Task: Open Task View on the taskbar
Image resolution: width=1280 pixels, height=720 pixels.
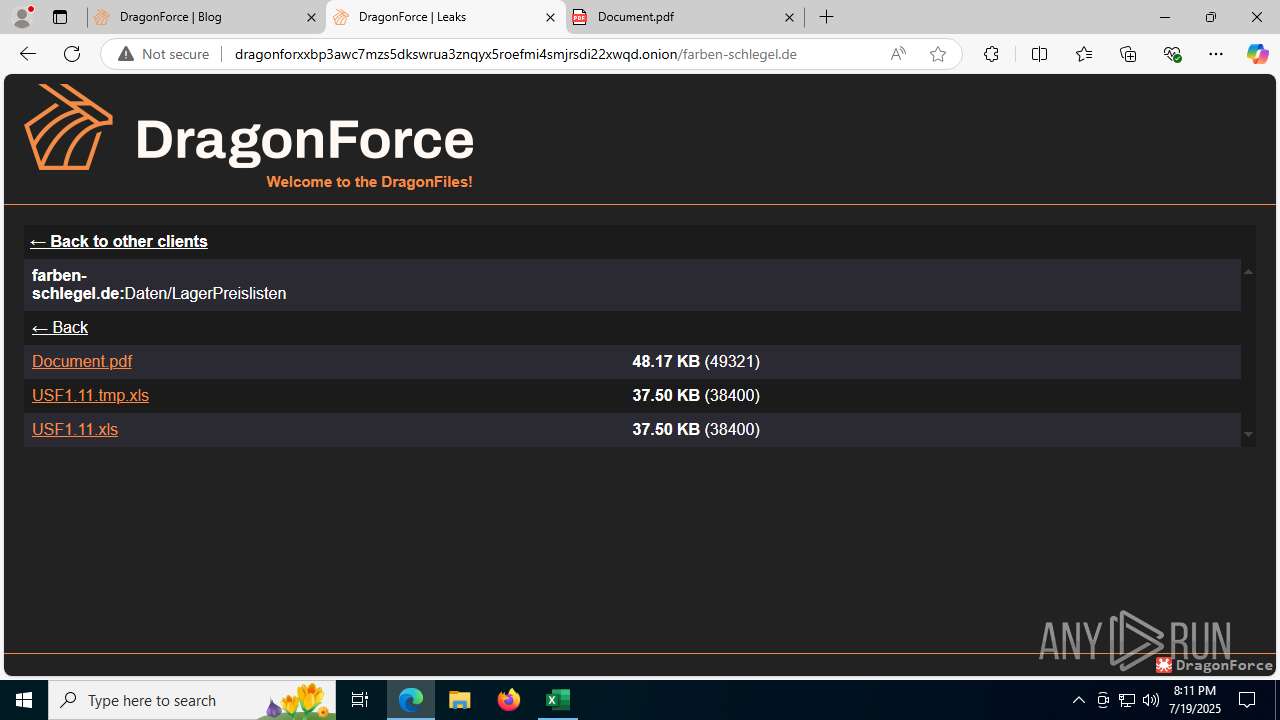Action: tap(360, 700)
